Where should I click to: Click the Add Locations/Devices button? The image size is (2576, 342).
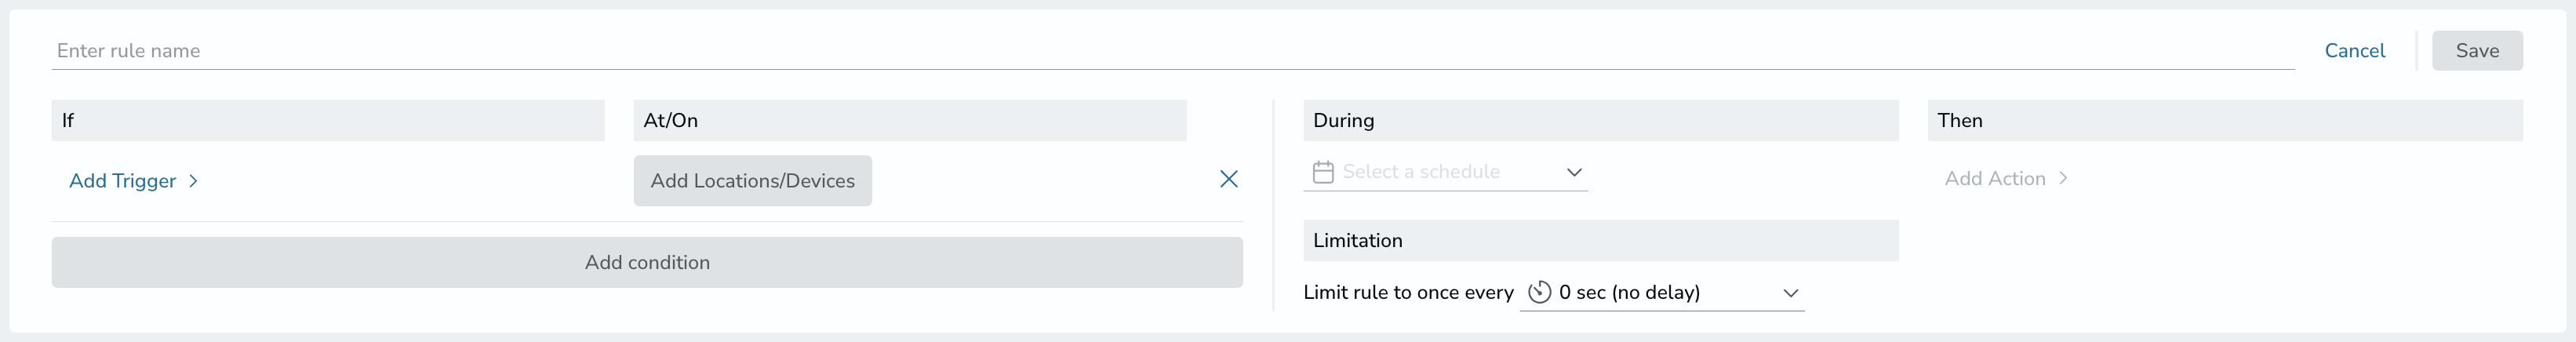pos(753,181)
